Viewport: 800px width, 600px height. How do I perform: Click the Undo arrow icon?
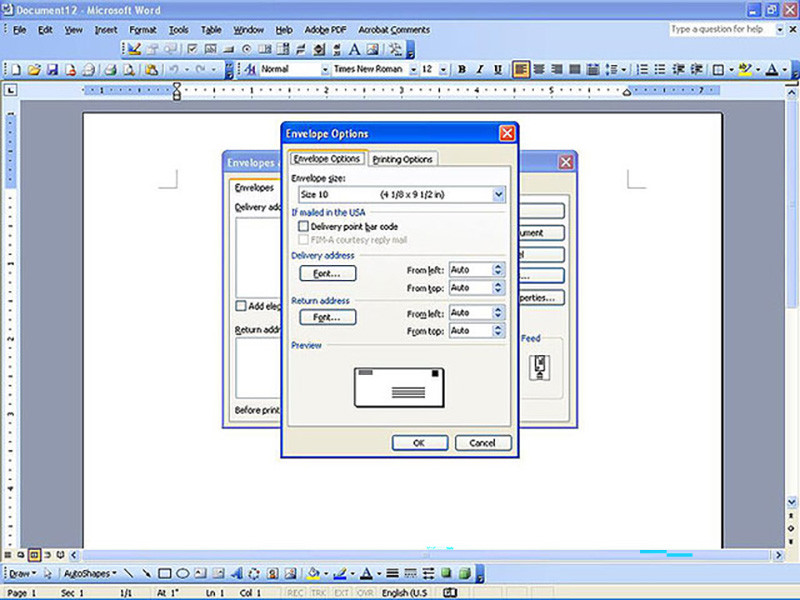point(174,69)
